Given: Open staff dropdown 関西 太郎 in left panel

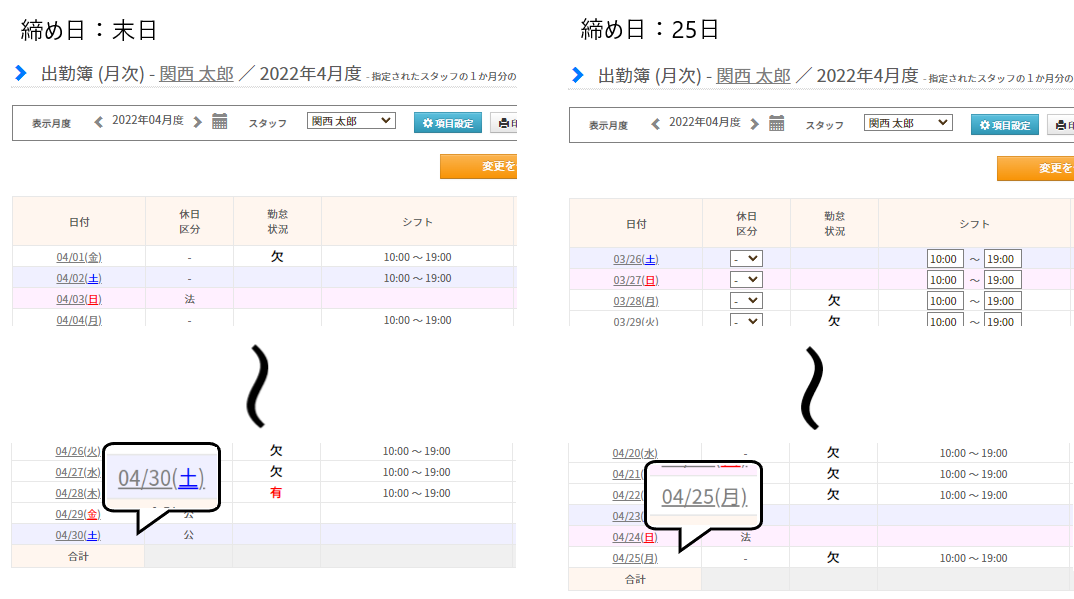Looking at the screenshot, I should (351, 121).
